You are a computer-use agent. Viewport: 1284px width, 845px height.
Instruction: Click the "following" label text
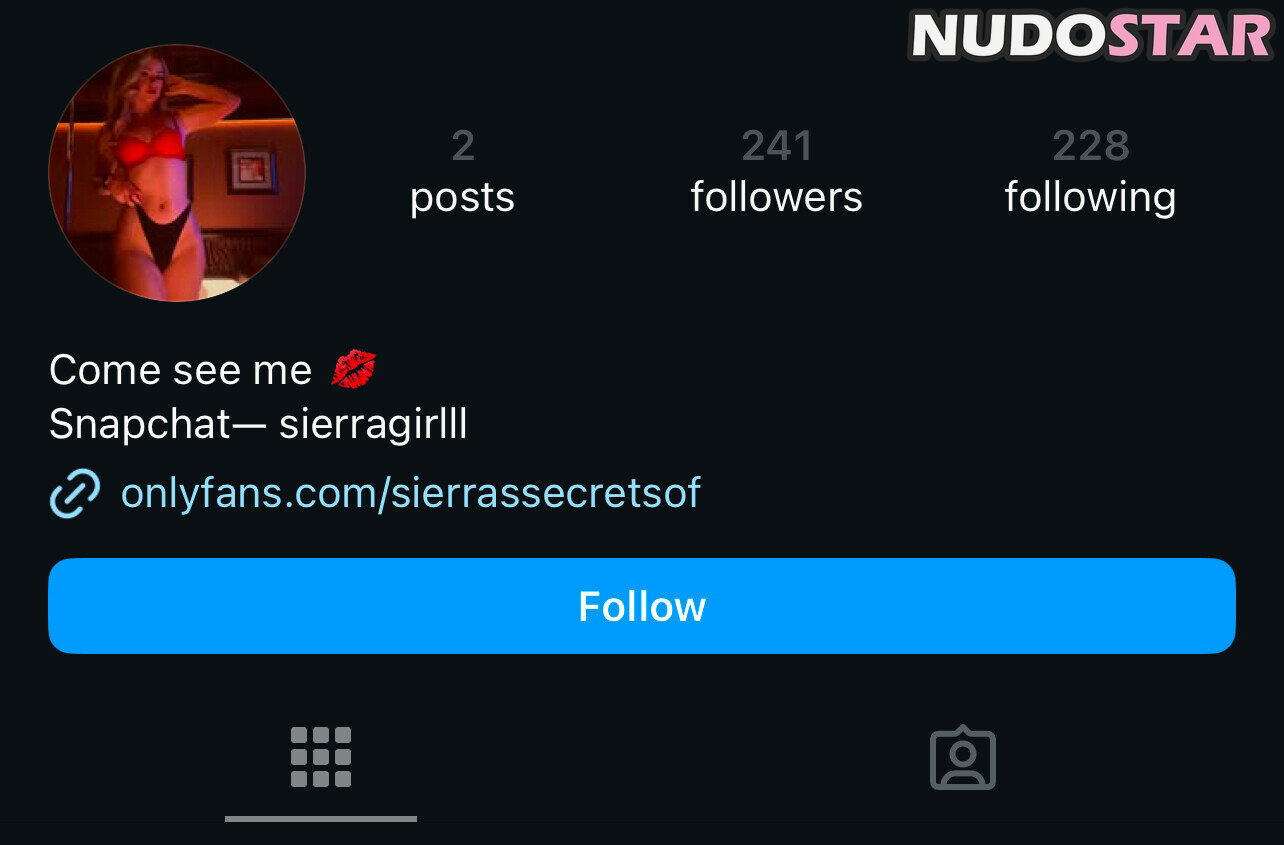[1090, 198]
